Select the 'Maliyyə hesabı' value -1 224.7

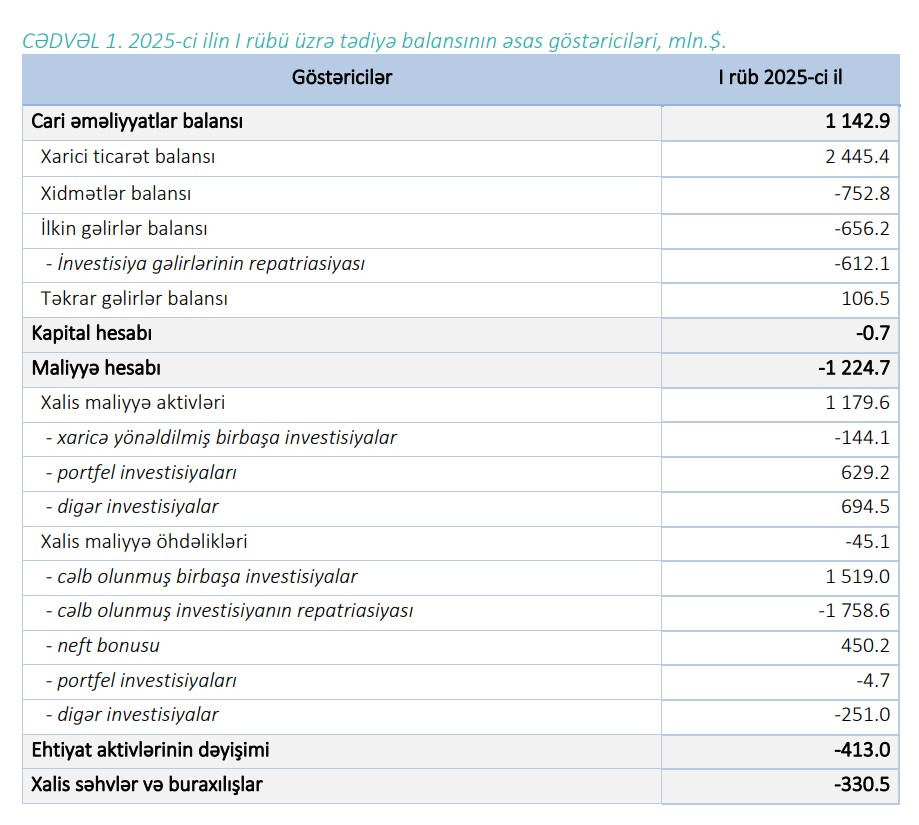[853, 368]
